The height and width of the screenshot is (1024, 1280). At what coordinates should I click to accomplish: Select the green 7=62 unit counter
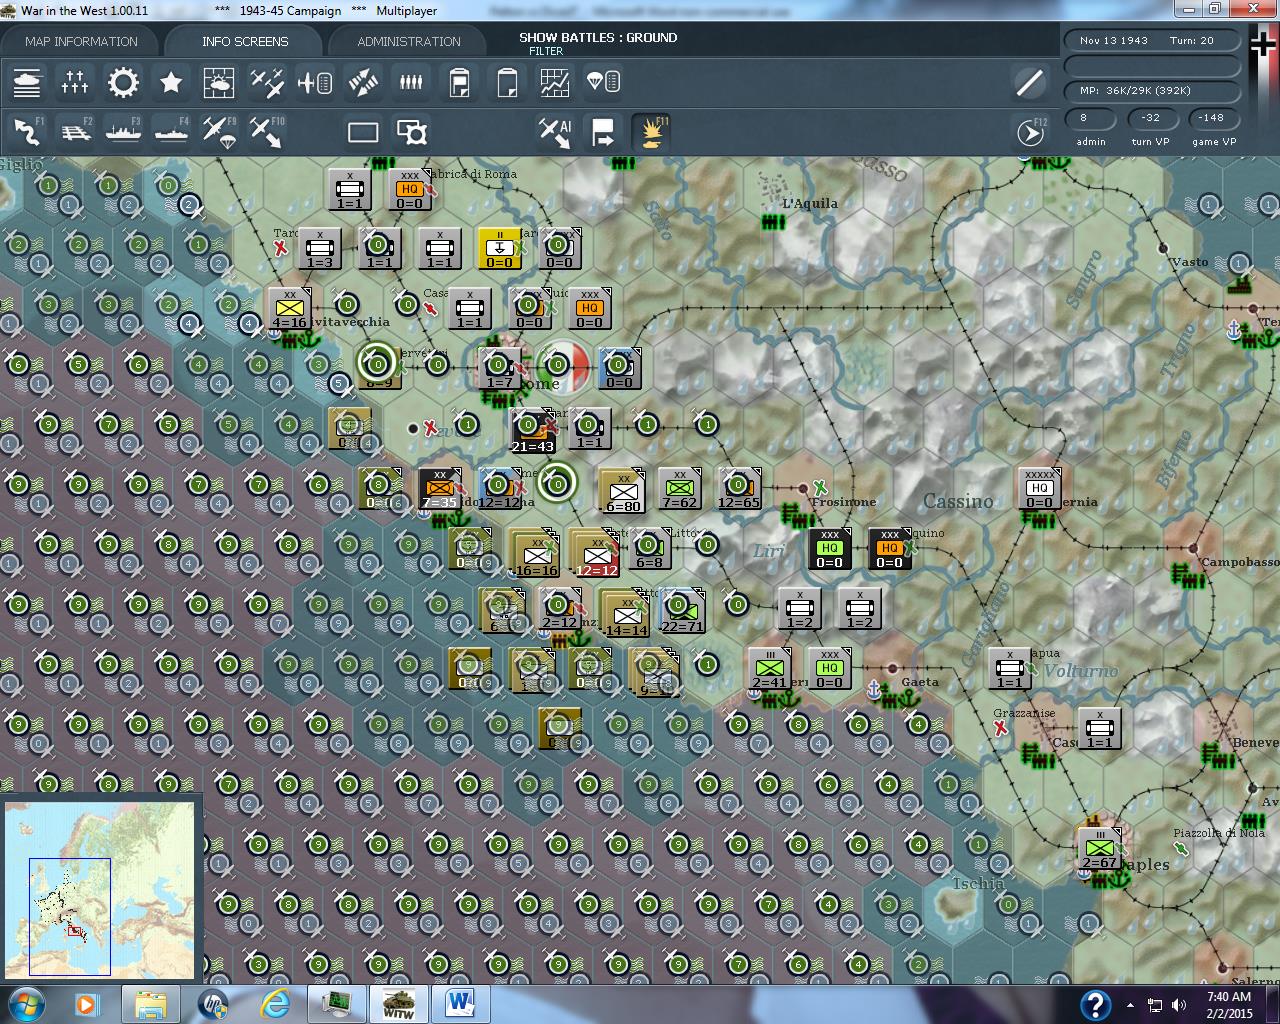point(680,489)
